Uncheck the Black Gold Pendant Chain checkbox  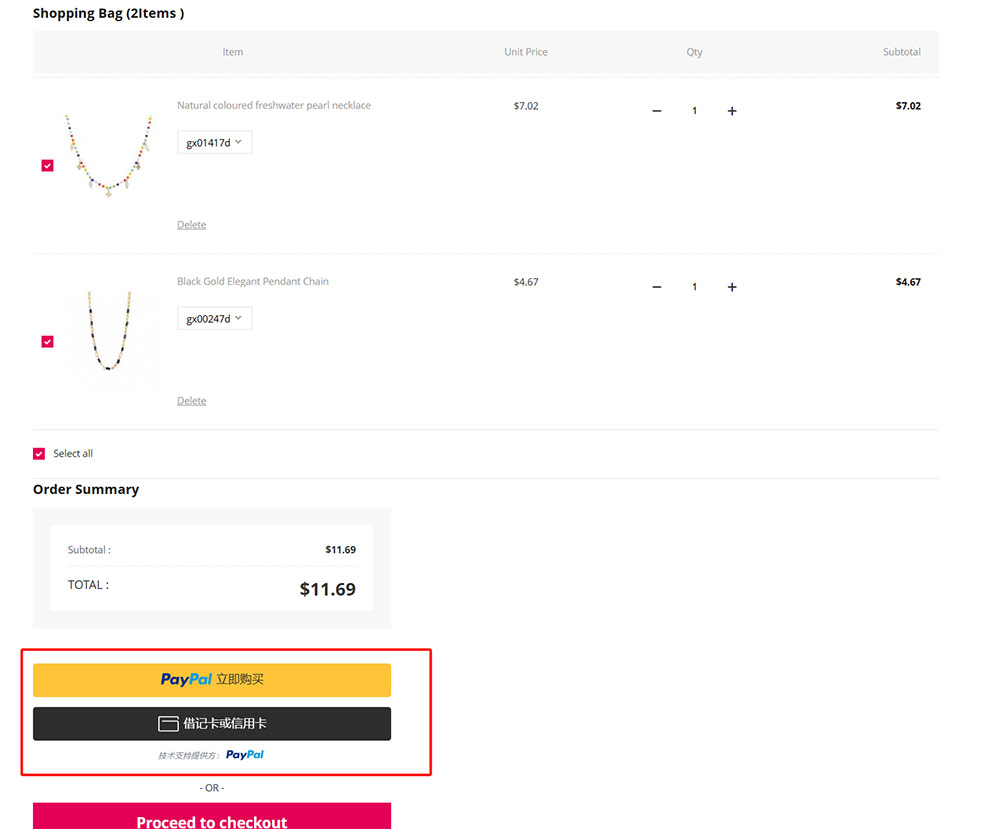coord(47,342)
